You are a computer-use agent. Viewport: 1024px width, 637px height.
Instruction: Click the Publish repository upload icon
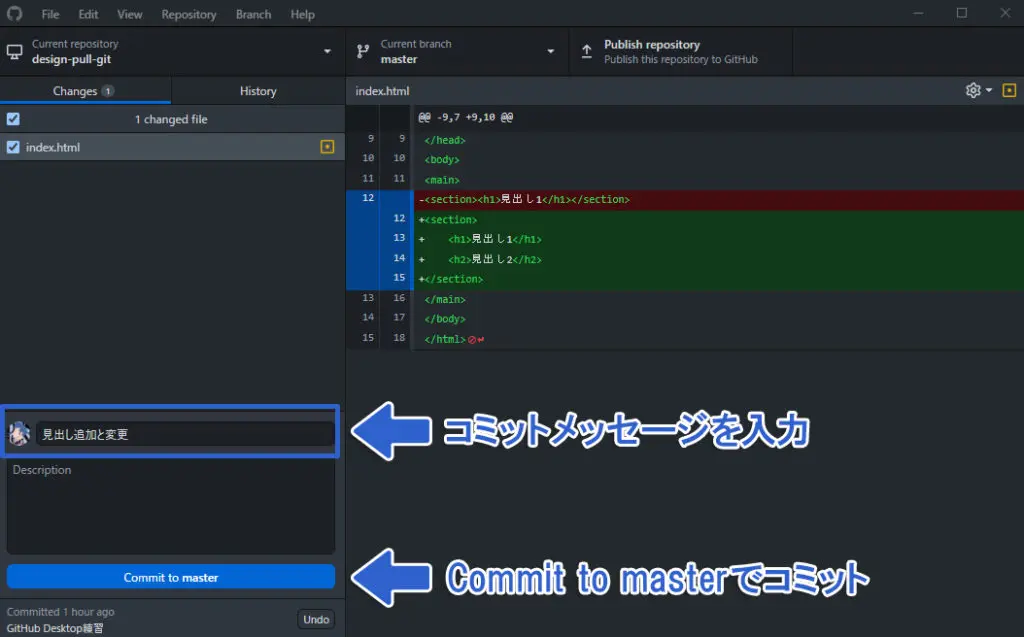click(586, 52)
